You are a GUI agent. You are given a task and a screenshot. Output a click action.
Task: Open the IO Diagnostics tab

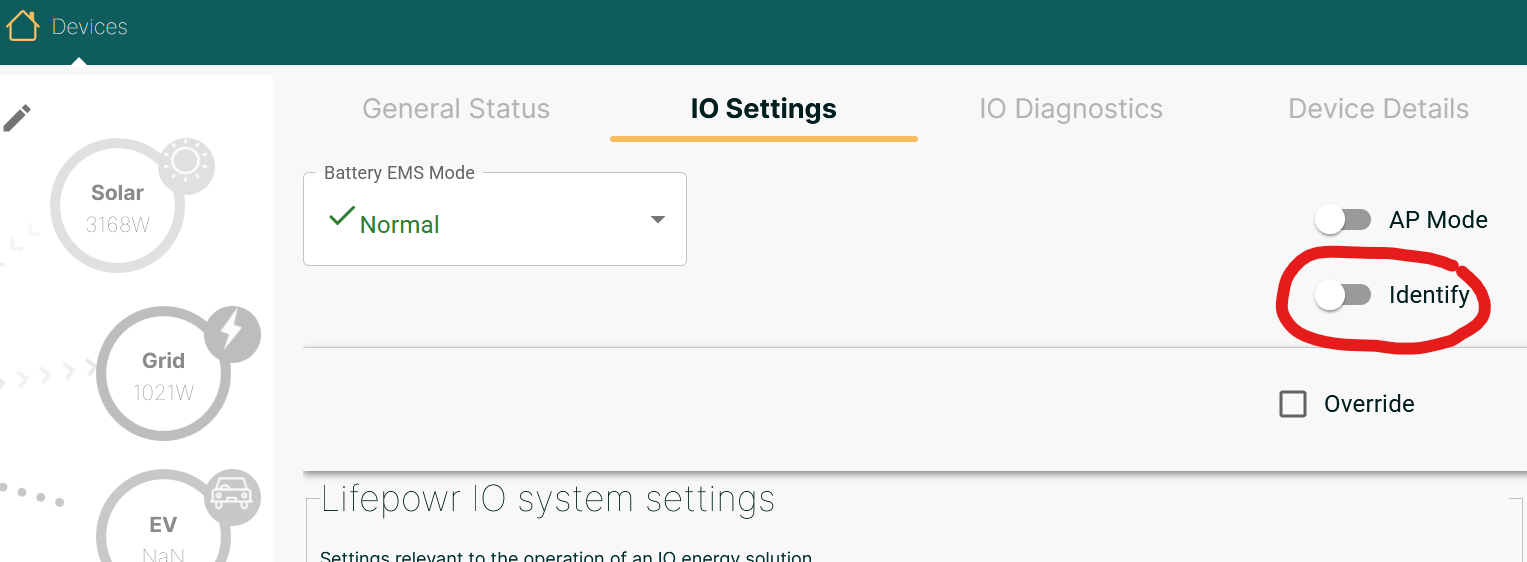[1070, 109]
